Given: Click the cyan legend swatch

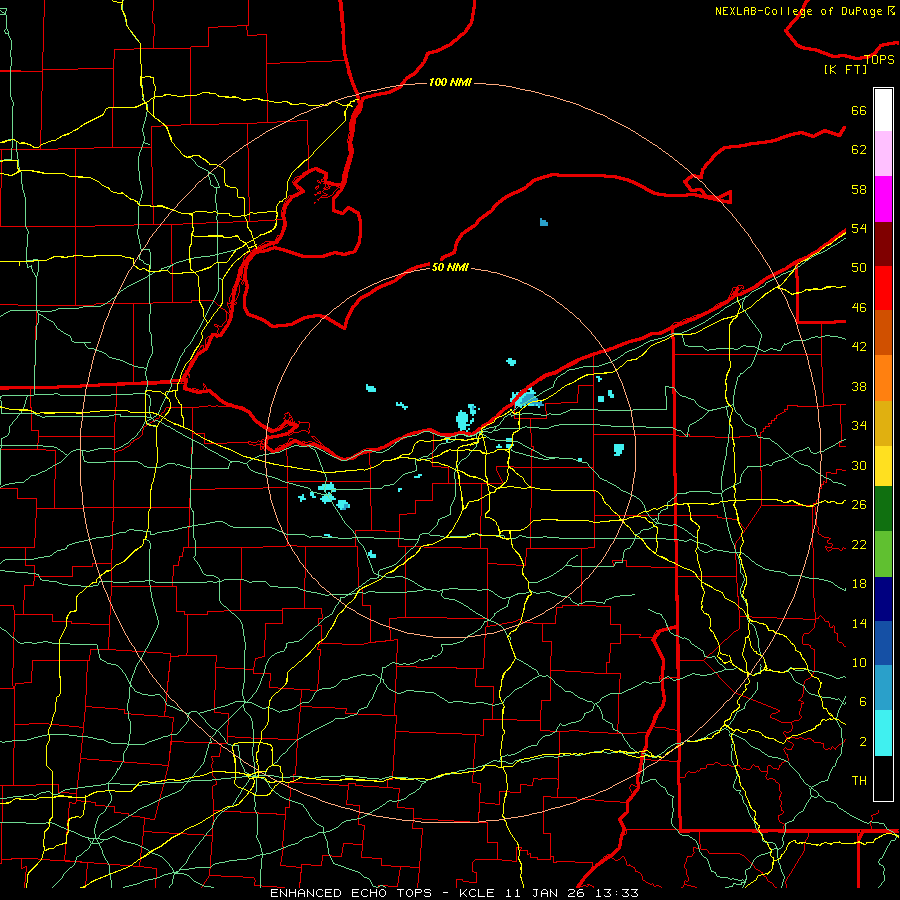Looking at the screenshot, I should (883, 733).
